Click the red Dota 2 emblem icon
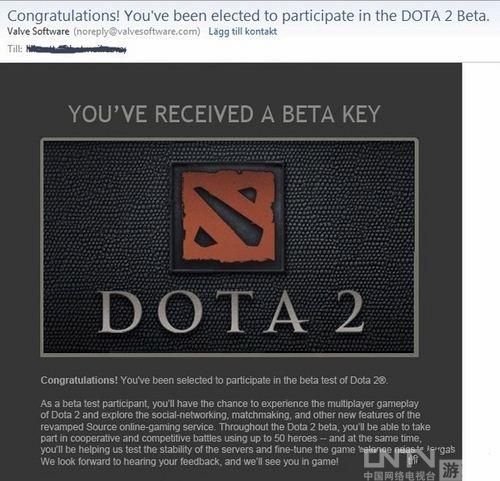Screen dimensions: 500x481 point(228,216)
